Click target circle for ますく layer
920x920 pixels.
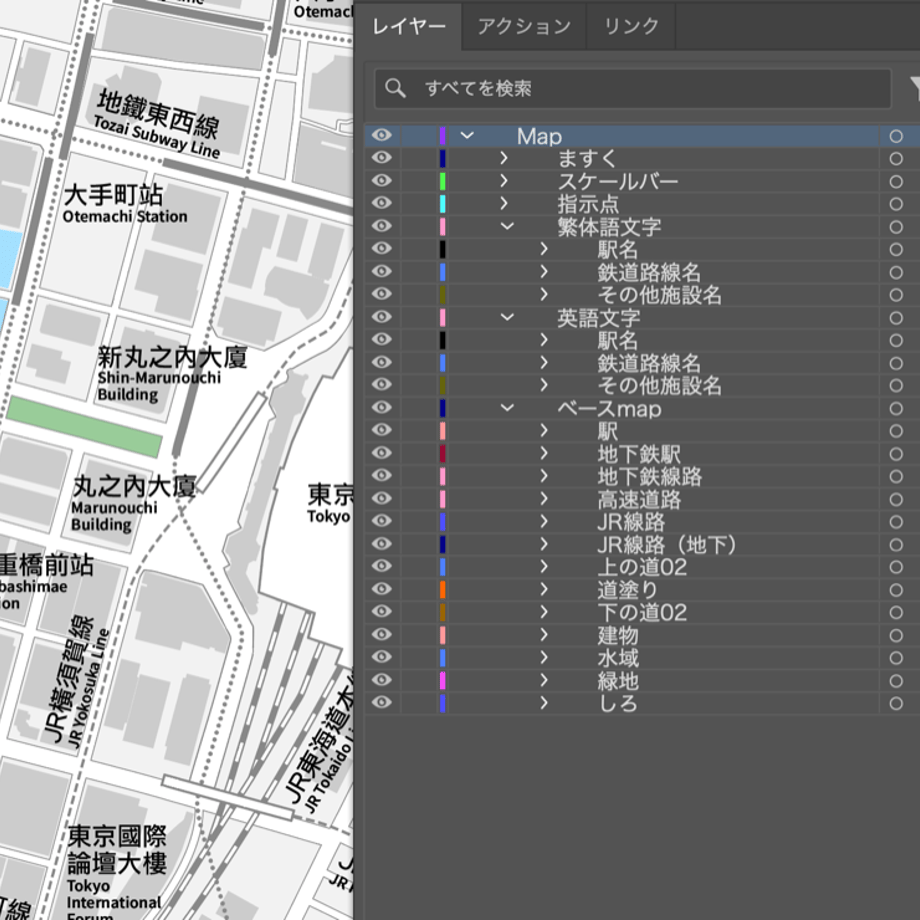coord(896,158)
